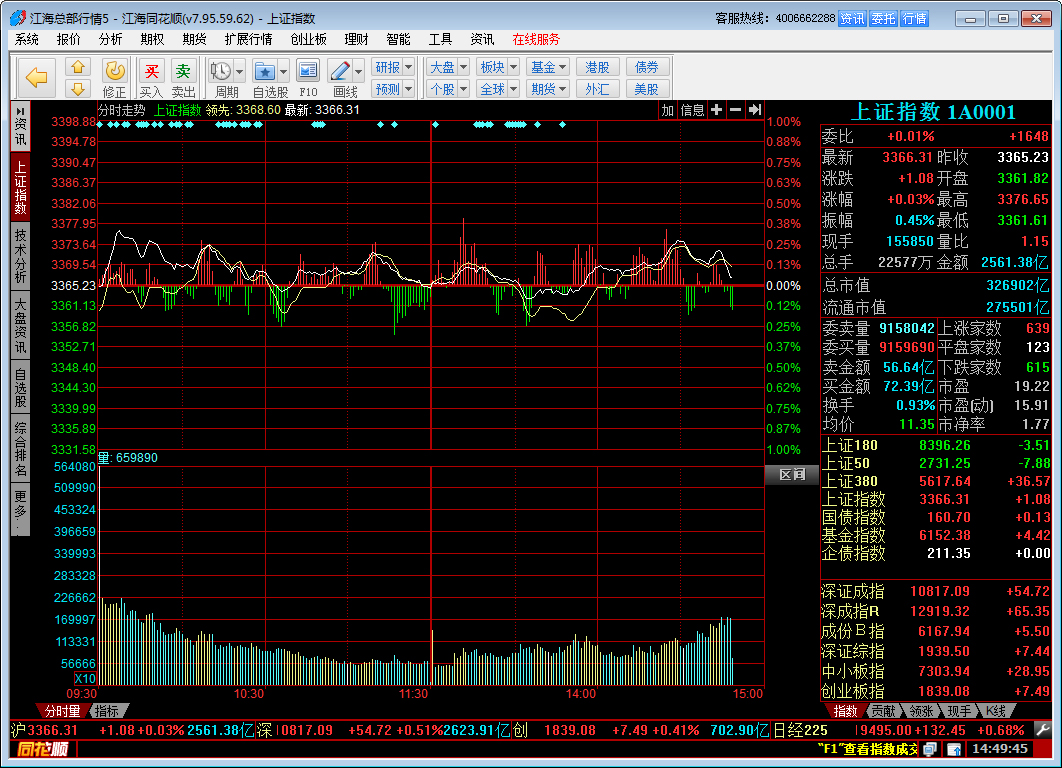Click the 上证指数 1A0001 title heading
Viewport: 1062px width, 768px height.
(933, 112)
